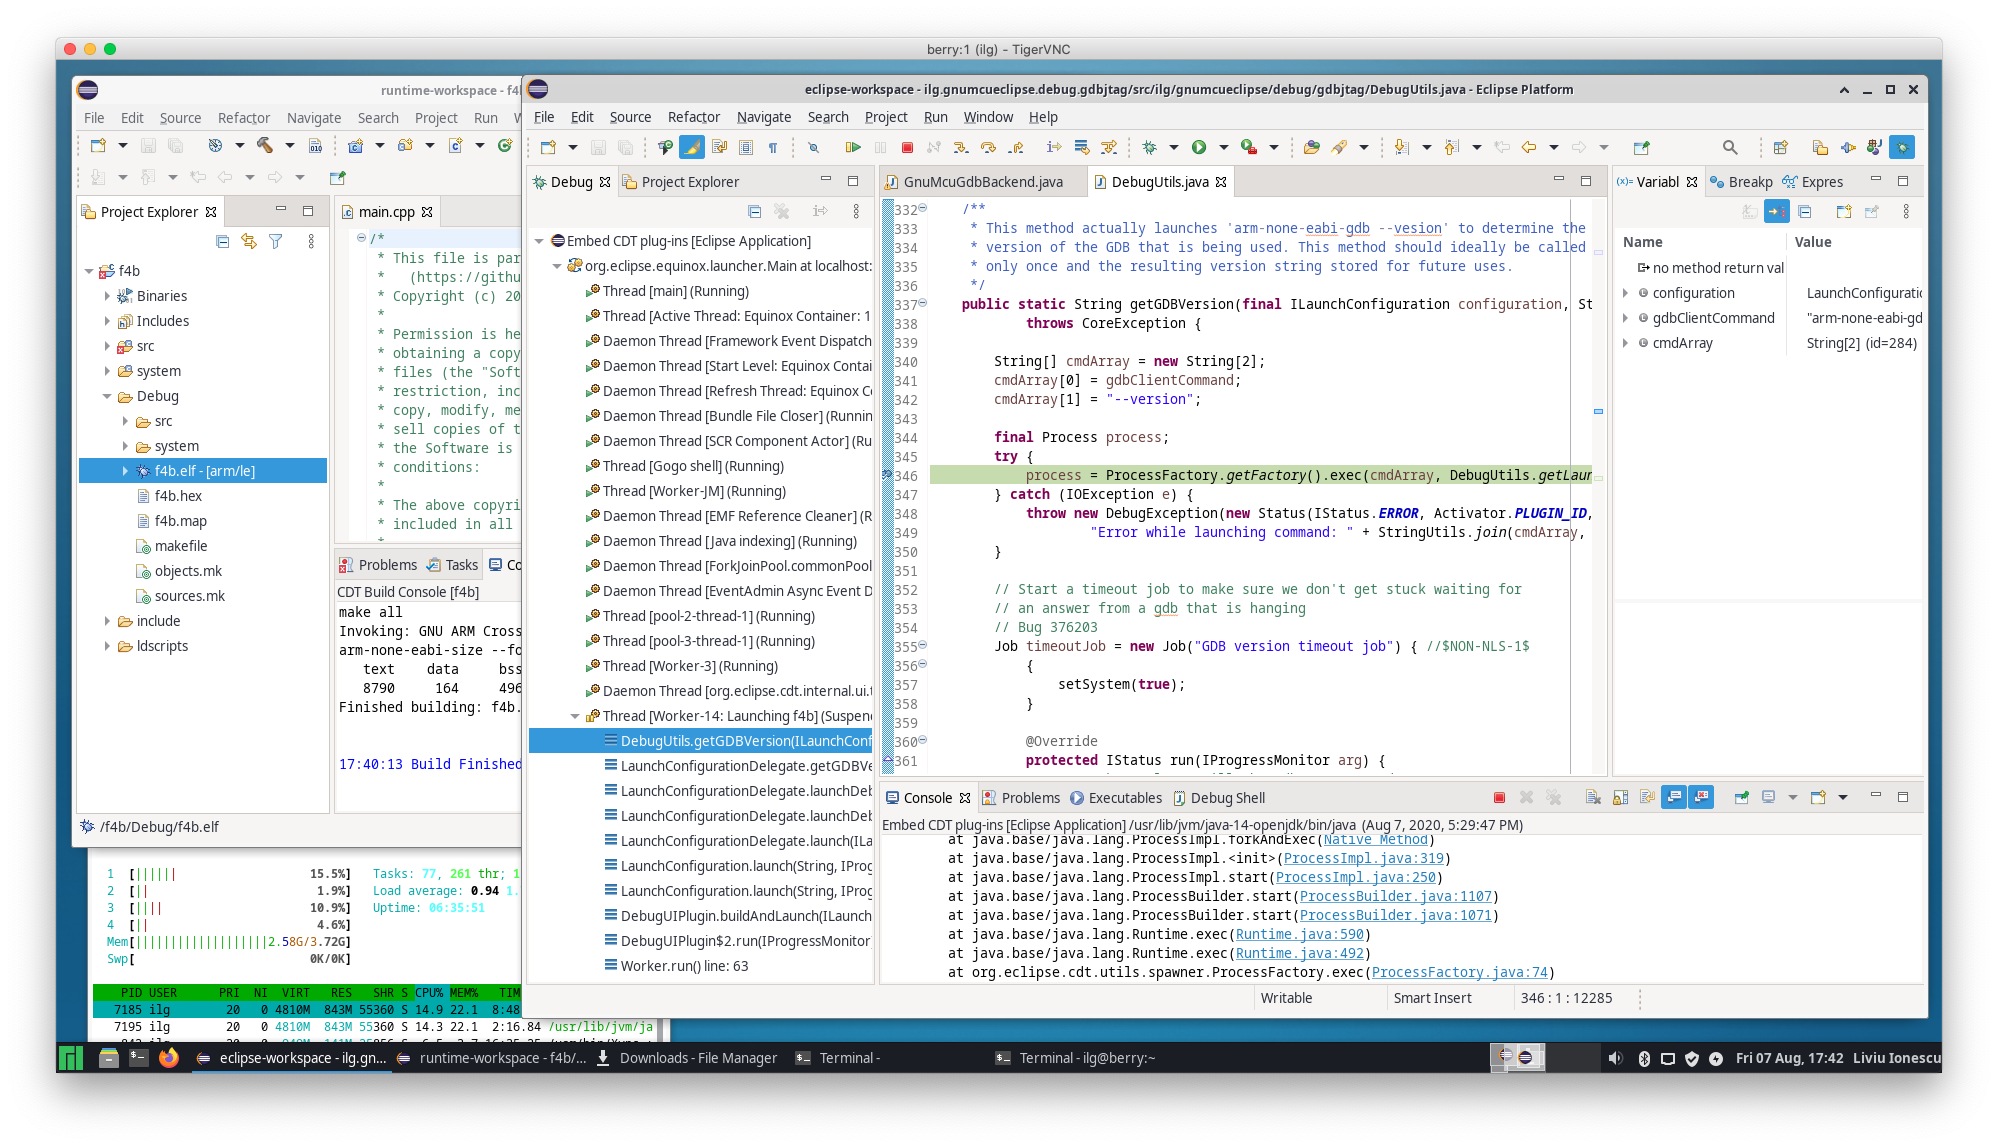Switch to the GnuMcuGdbBackend.java tab
Screen dimensions: 1998x1147
coord(982,182)
